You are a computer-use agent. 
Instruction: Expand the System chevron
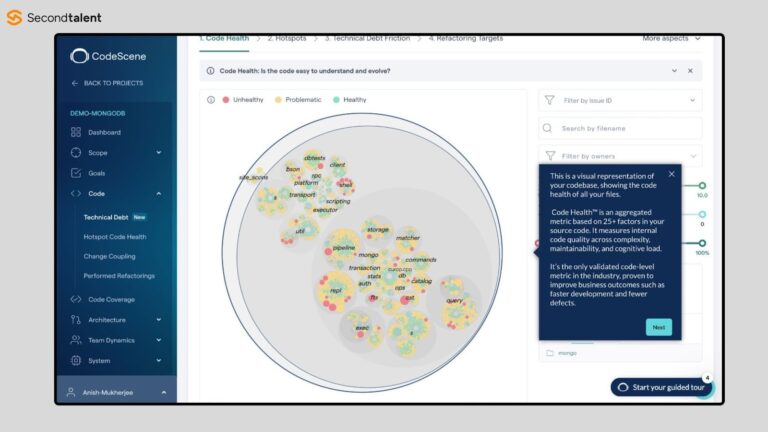[x=159, y=360]
